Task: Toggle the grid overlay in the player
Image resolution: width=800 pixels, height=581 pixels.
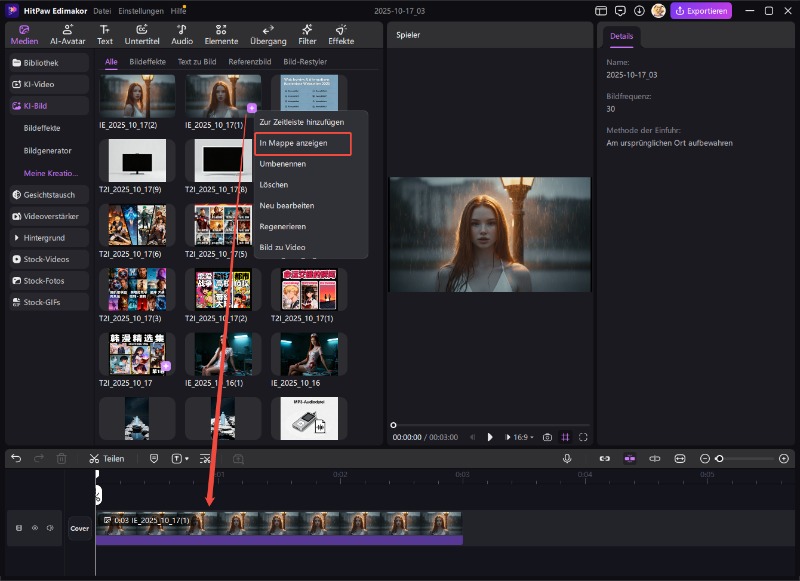Action: [565, 437]
